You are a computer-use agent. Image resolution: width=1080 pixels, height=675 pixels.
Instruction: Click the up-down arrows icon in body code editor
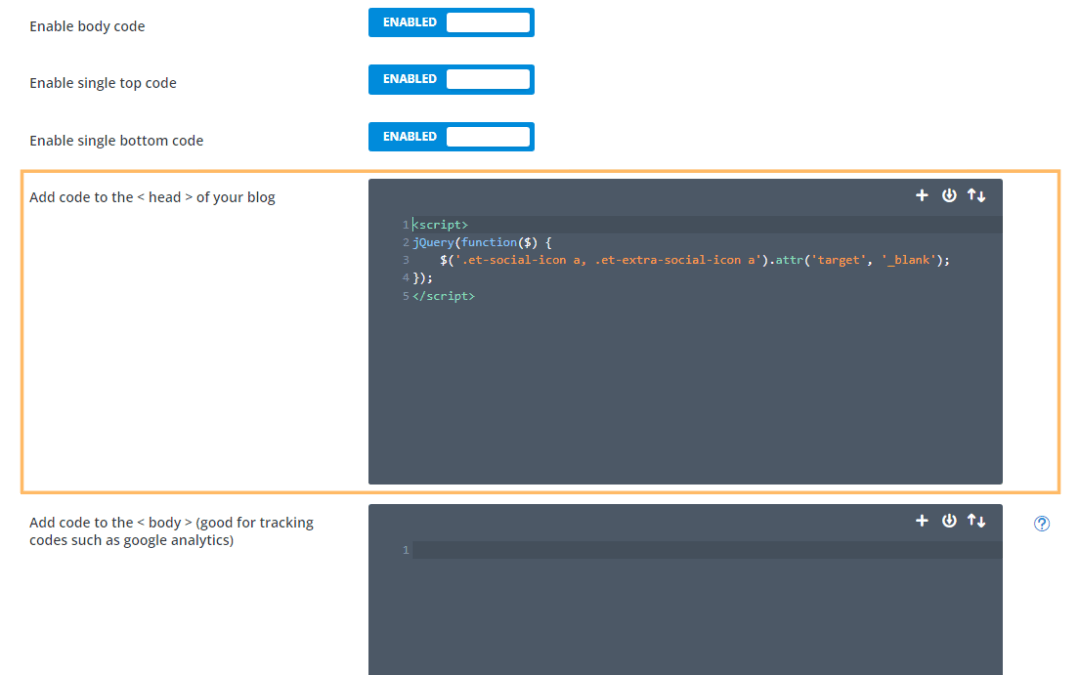pyautogui.click(x=977, y=521)
